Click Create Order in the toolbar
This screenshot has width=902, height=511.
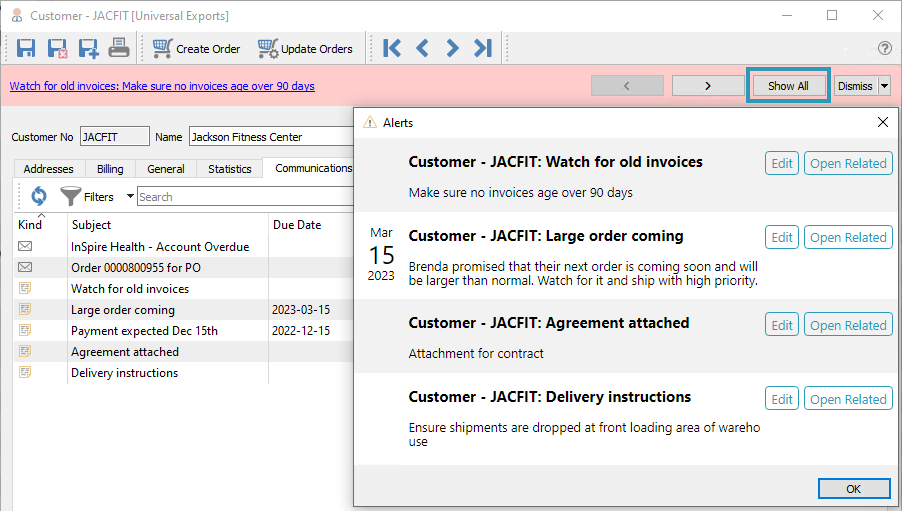click(x=196, y=48)
